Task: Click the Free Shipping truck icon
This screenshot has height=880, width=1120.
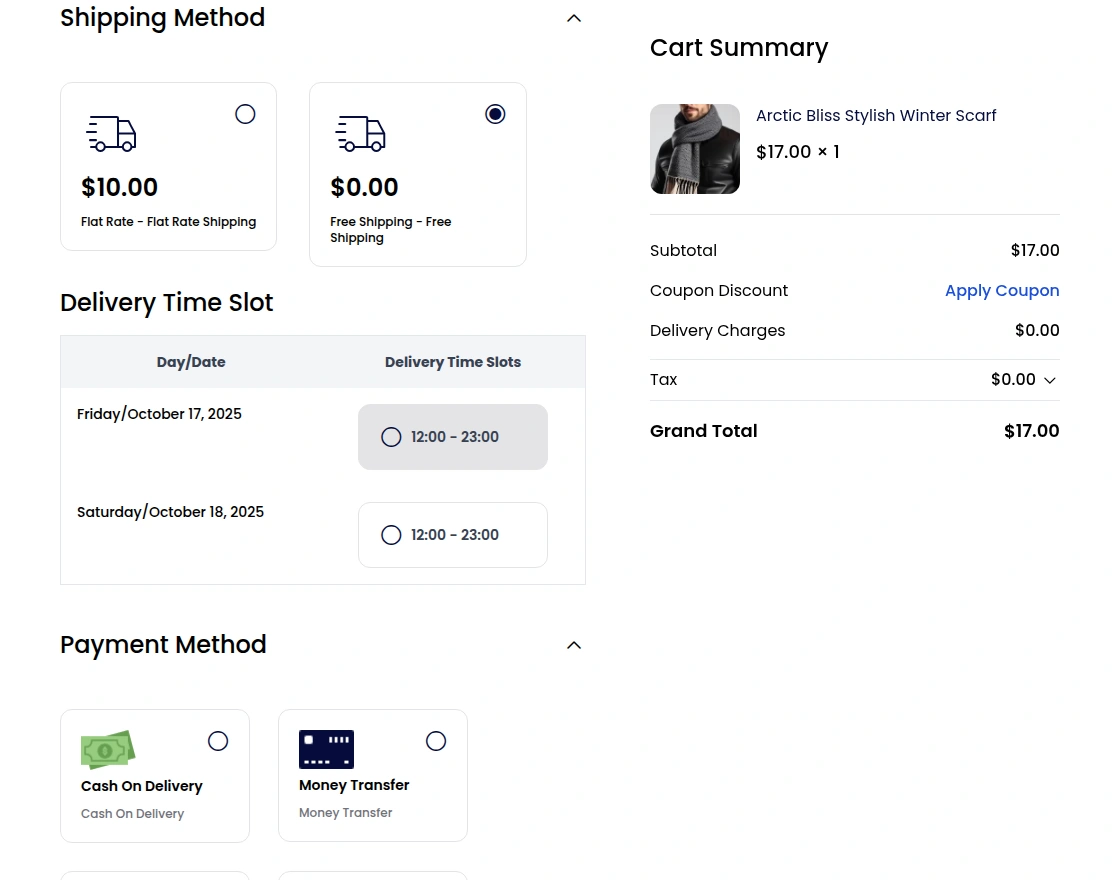Action: click(x=360, y=133)
